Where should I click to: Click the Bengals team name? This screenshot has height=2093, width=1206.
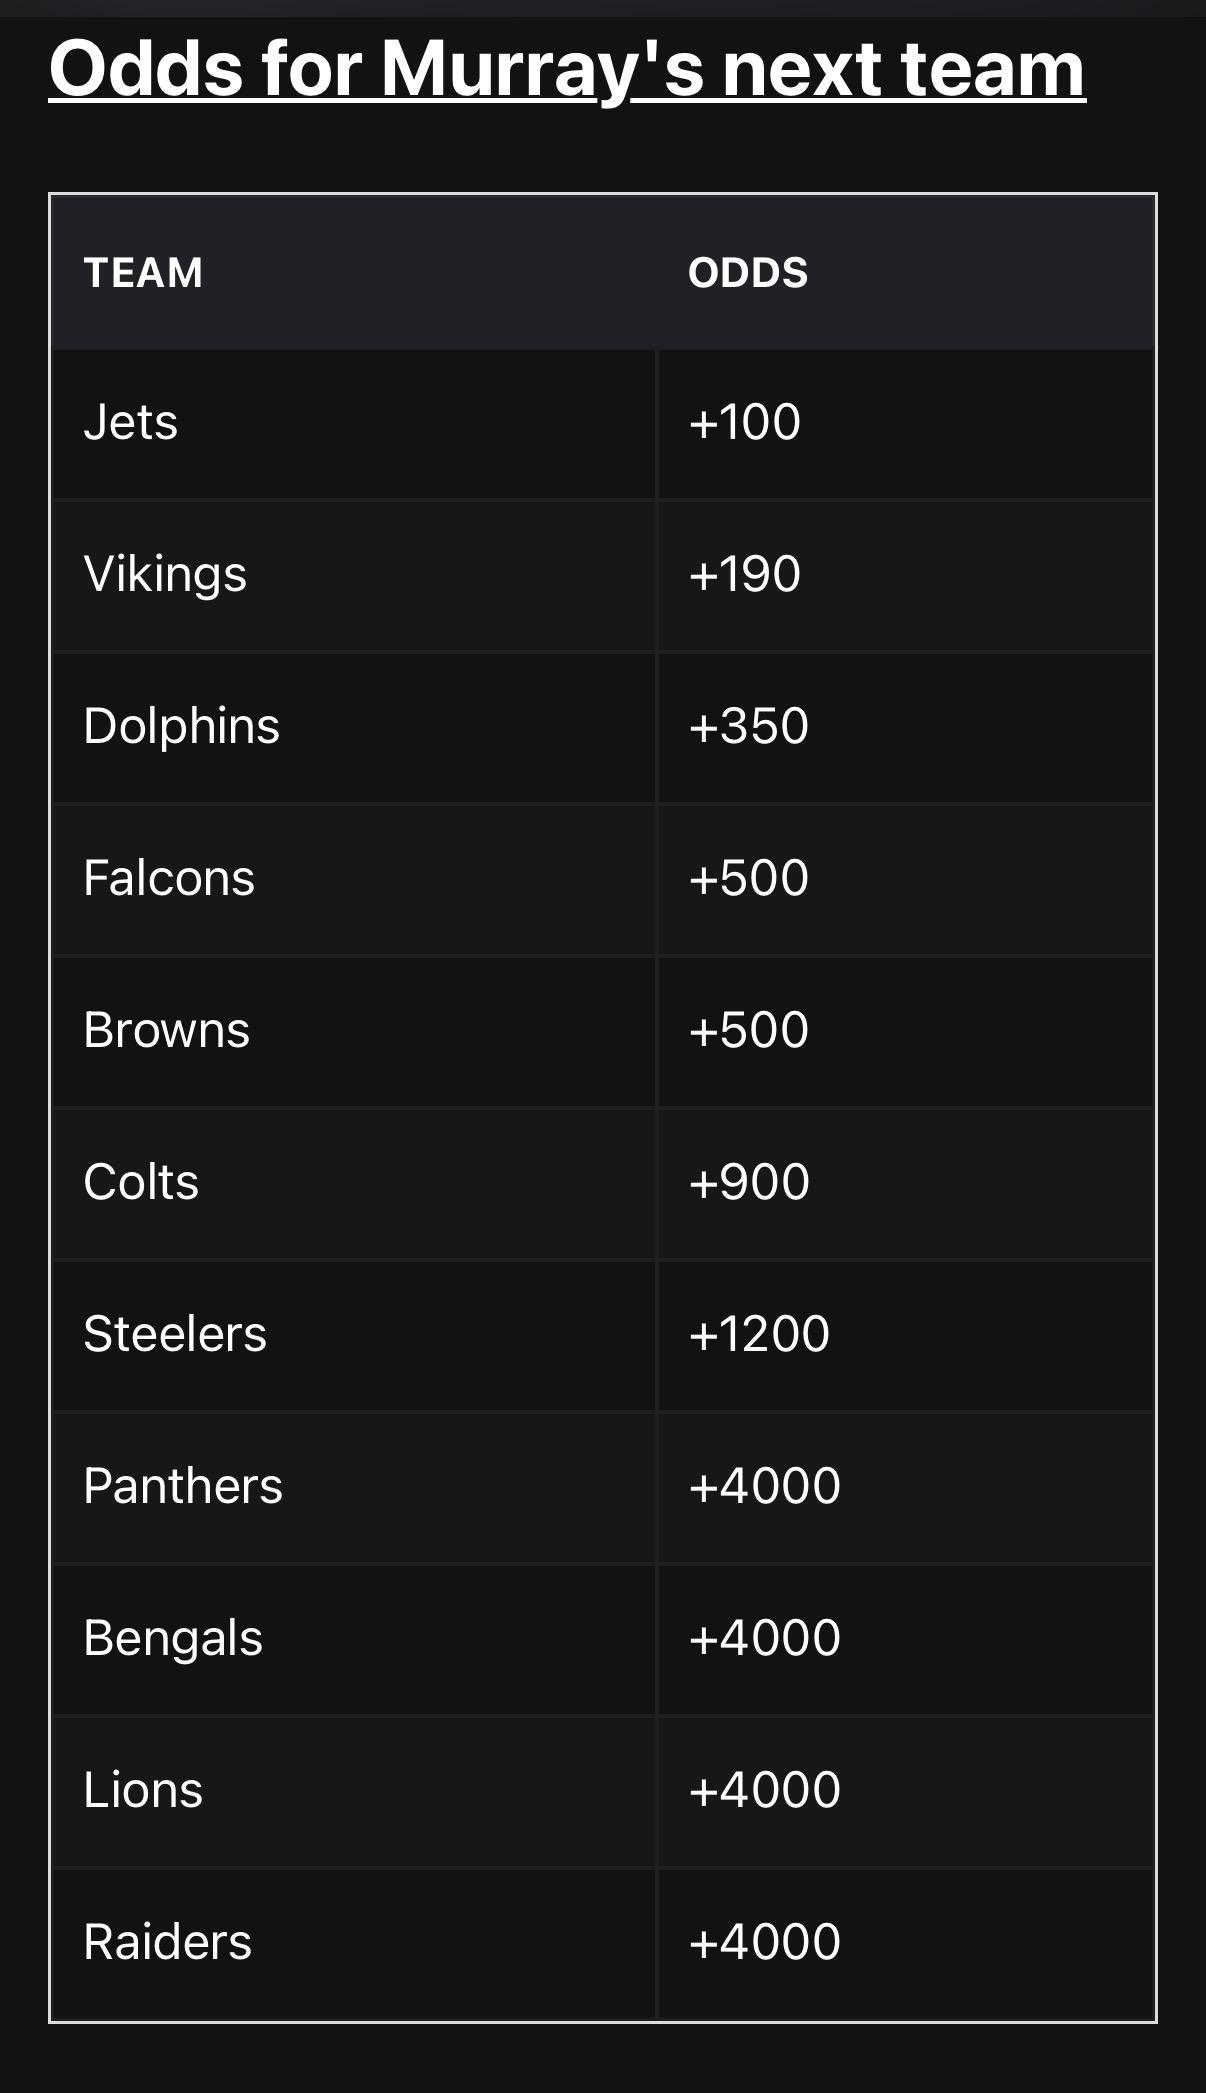point(173,1638)
